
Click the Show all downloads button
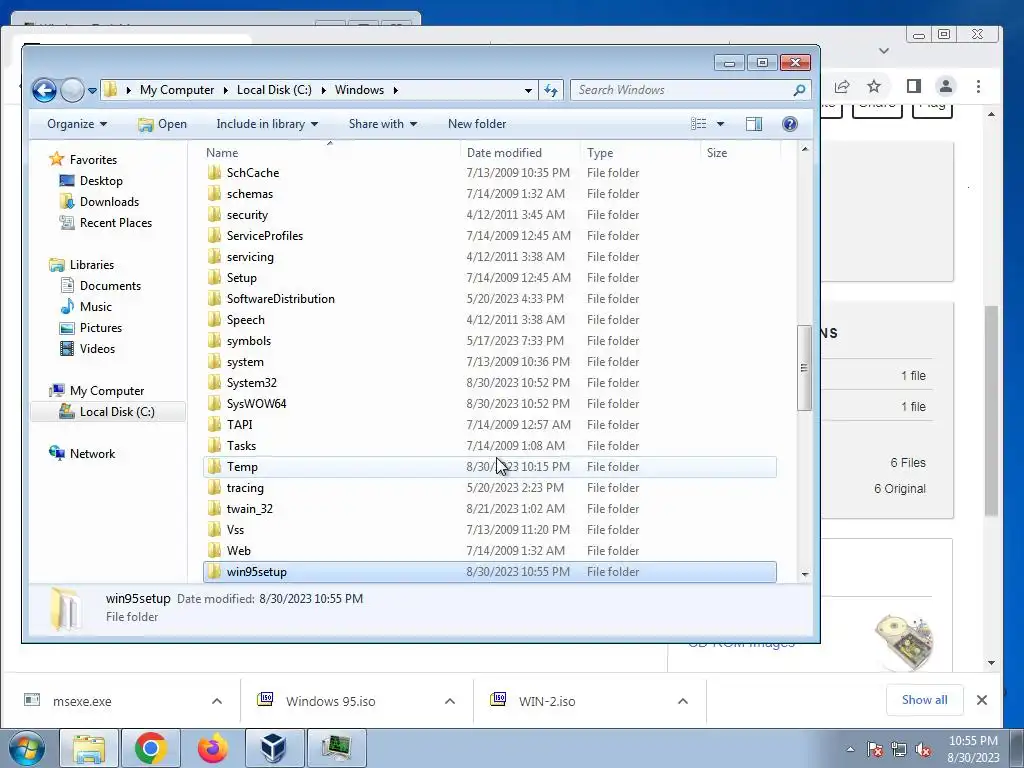pos(924,700)
